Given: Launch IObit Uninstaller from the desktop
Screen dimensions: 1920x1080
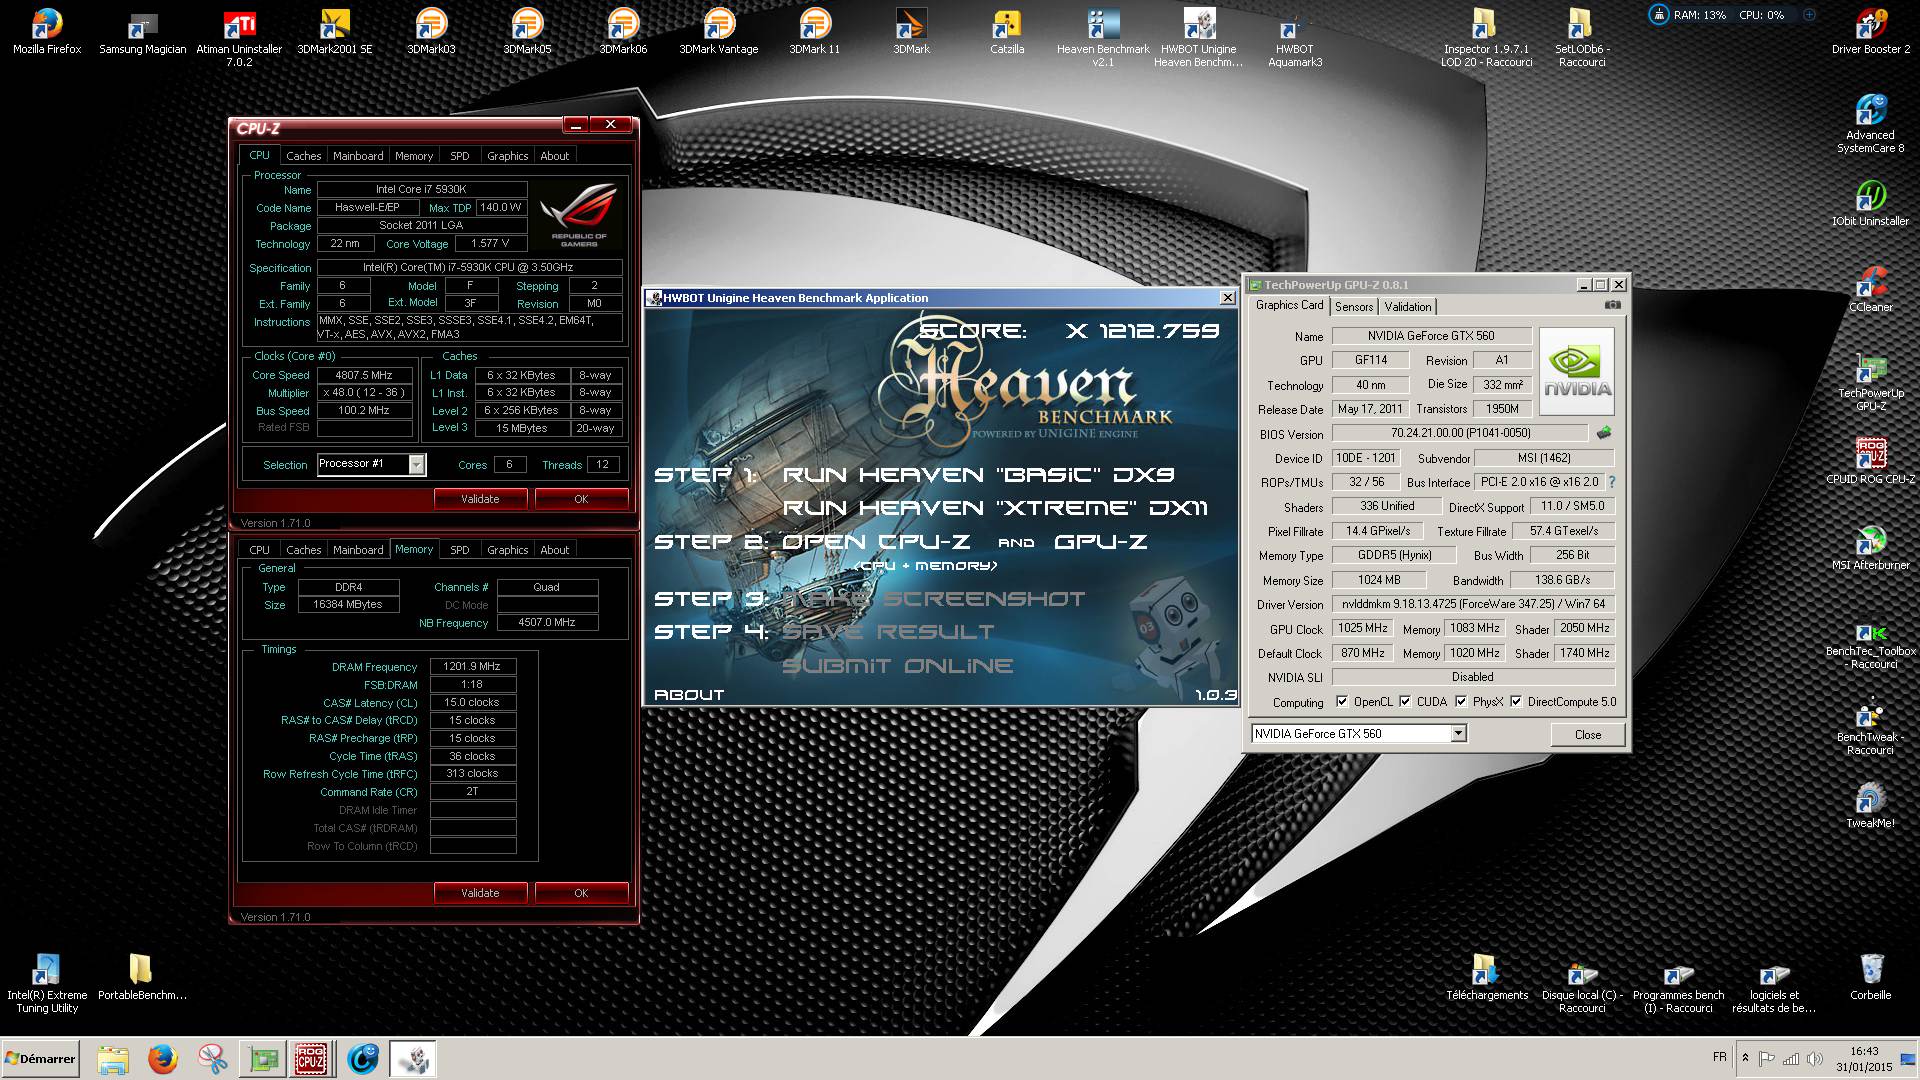Looking at the screenshot, I should click(x=1870, y=204).
